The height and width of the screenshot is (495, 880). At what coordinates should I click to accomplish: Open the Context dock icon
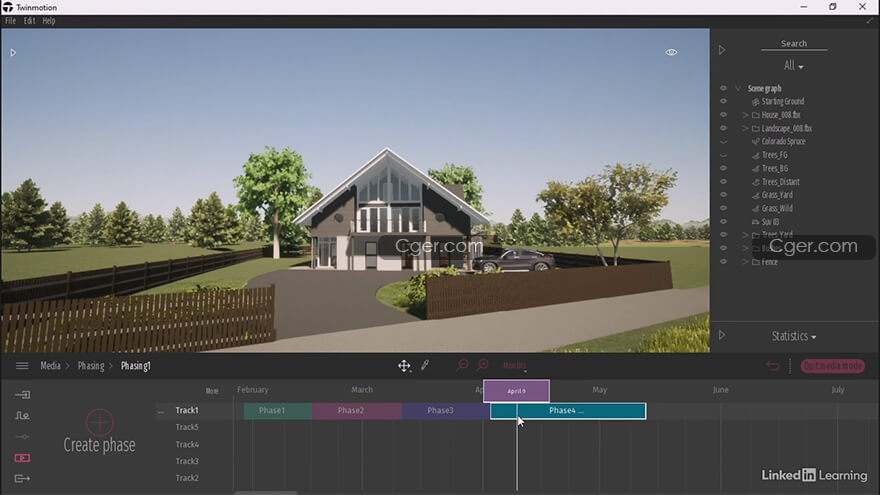tap(22, 415)
